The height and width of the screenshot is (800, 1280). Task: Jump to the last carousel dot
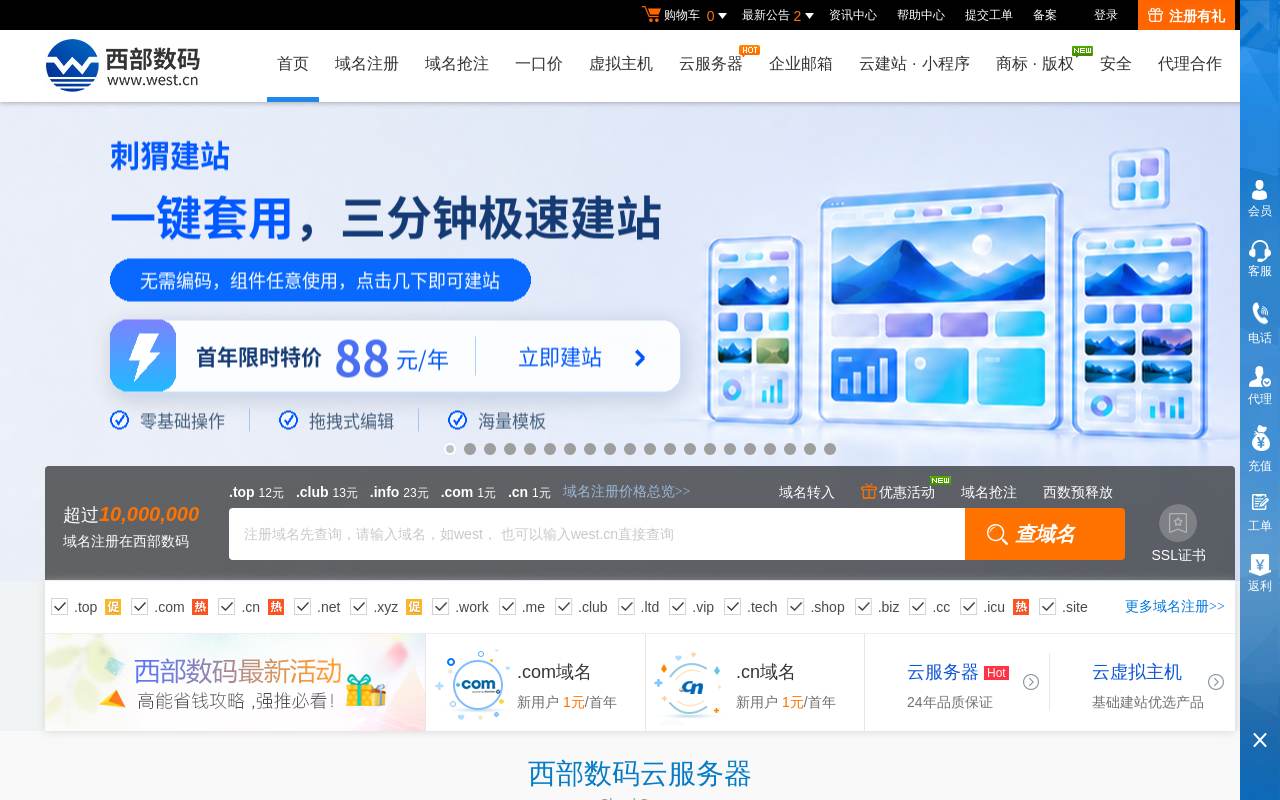(x=830, y=449)
